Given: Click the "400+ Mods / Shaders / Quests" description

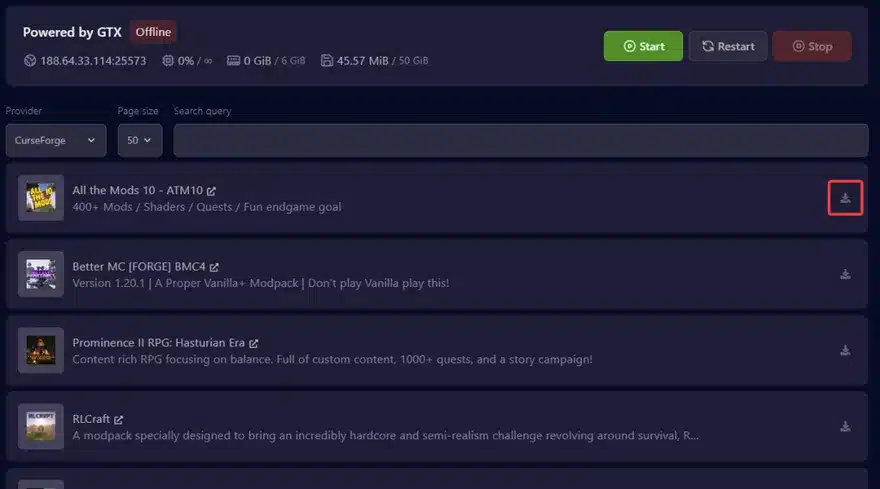Looking at the screenshot, I should pos(207,207).
